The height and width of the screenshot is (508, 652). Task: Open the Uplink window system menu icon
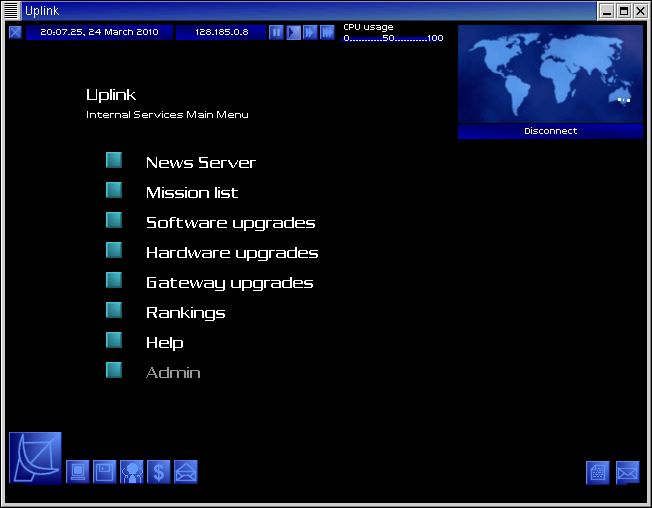pyautogui.click(x=11, y=10)
